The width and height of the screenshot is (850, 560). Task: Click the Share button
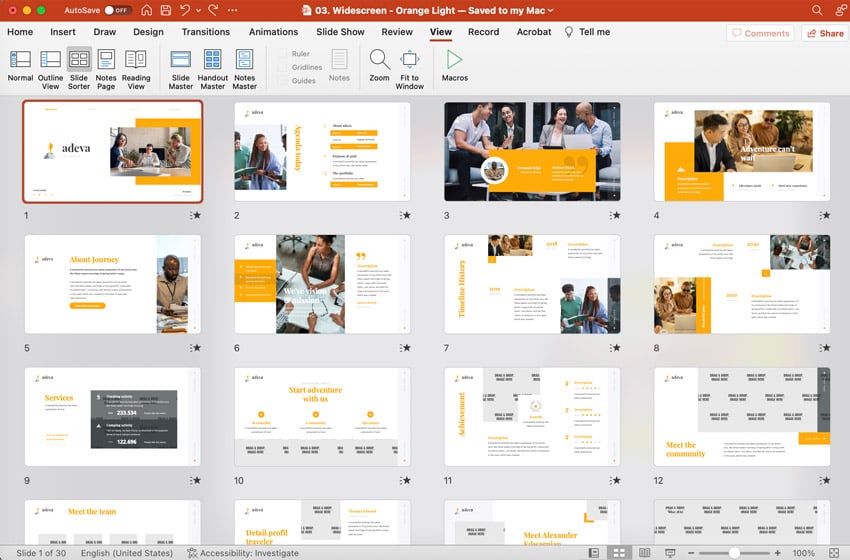[825, 33]
